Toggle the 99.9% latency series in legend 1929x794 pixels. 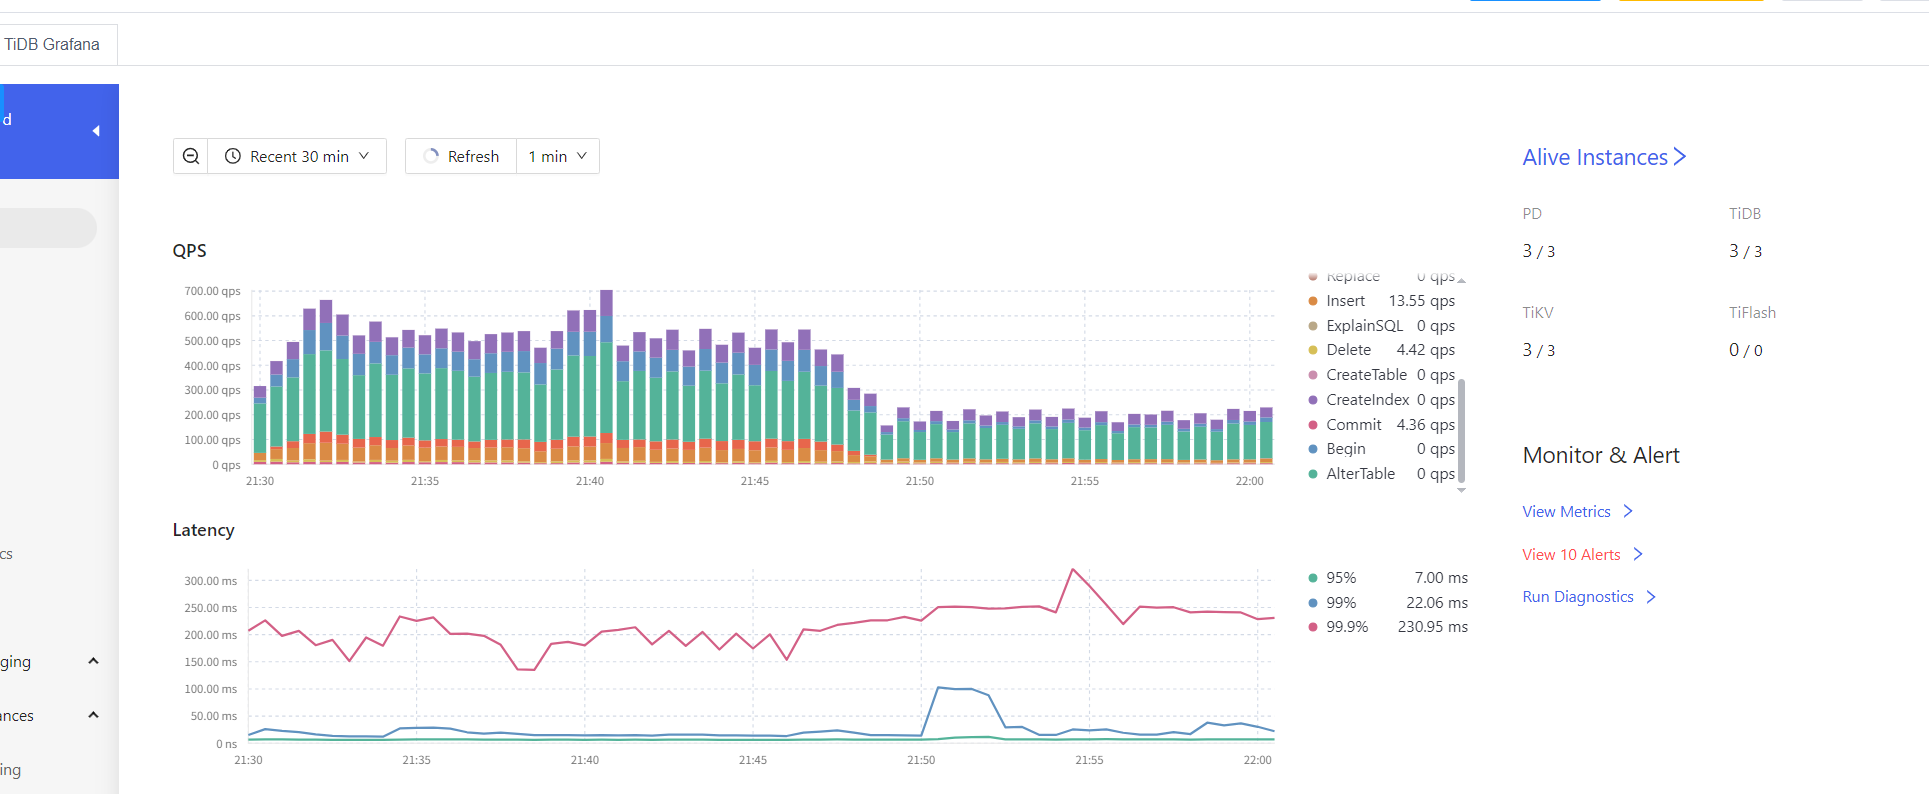point(1346,627)
